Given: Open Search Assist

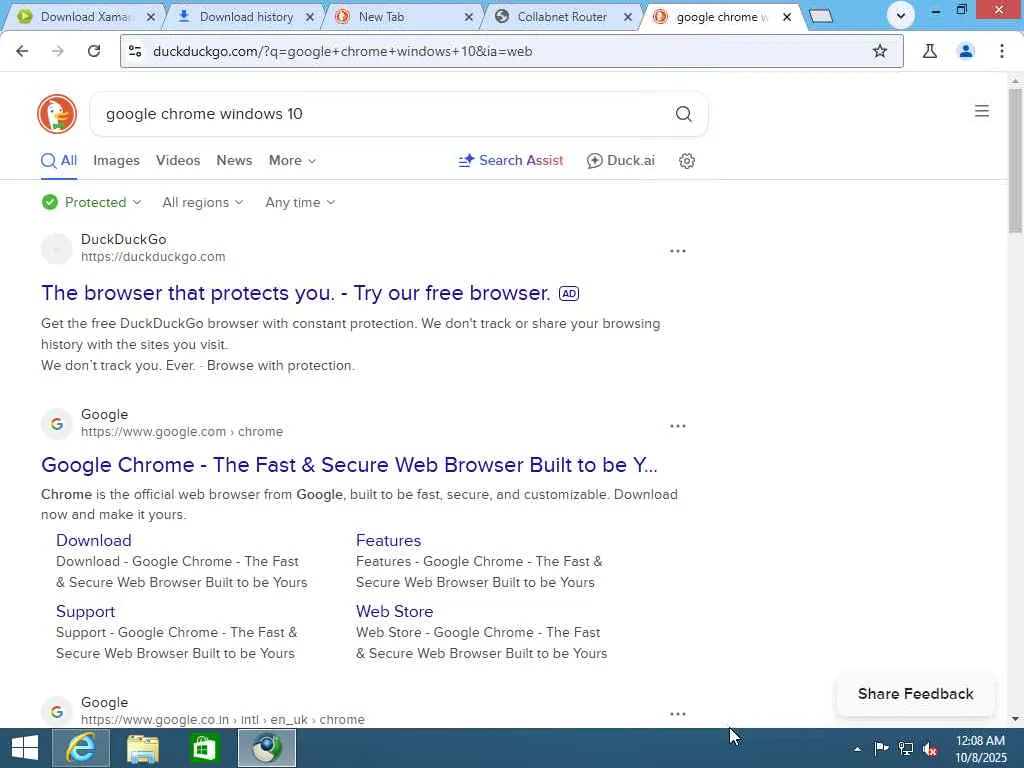Looking at the screenshot, I should tap(511, 161).
